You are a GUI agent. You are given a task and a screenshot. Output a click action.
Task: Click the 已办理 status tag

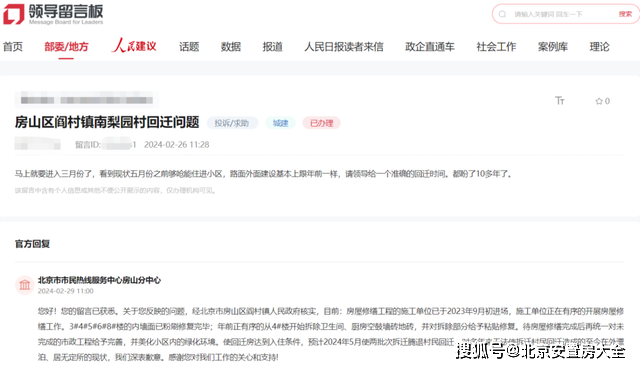(x=322, y=123)
